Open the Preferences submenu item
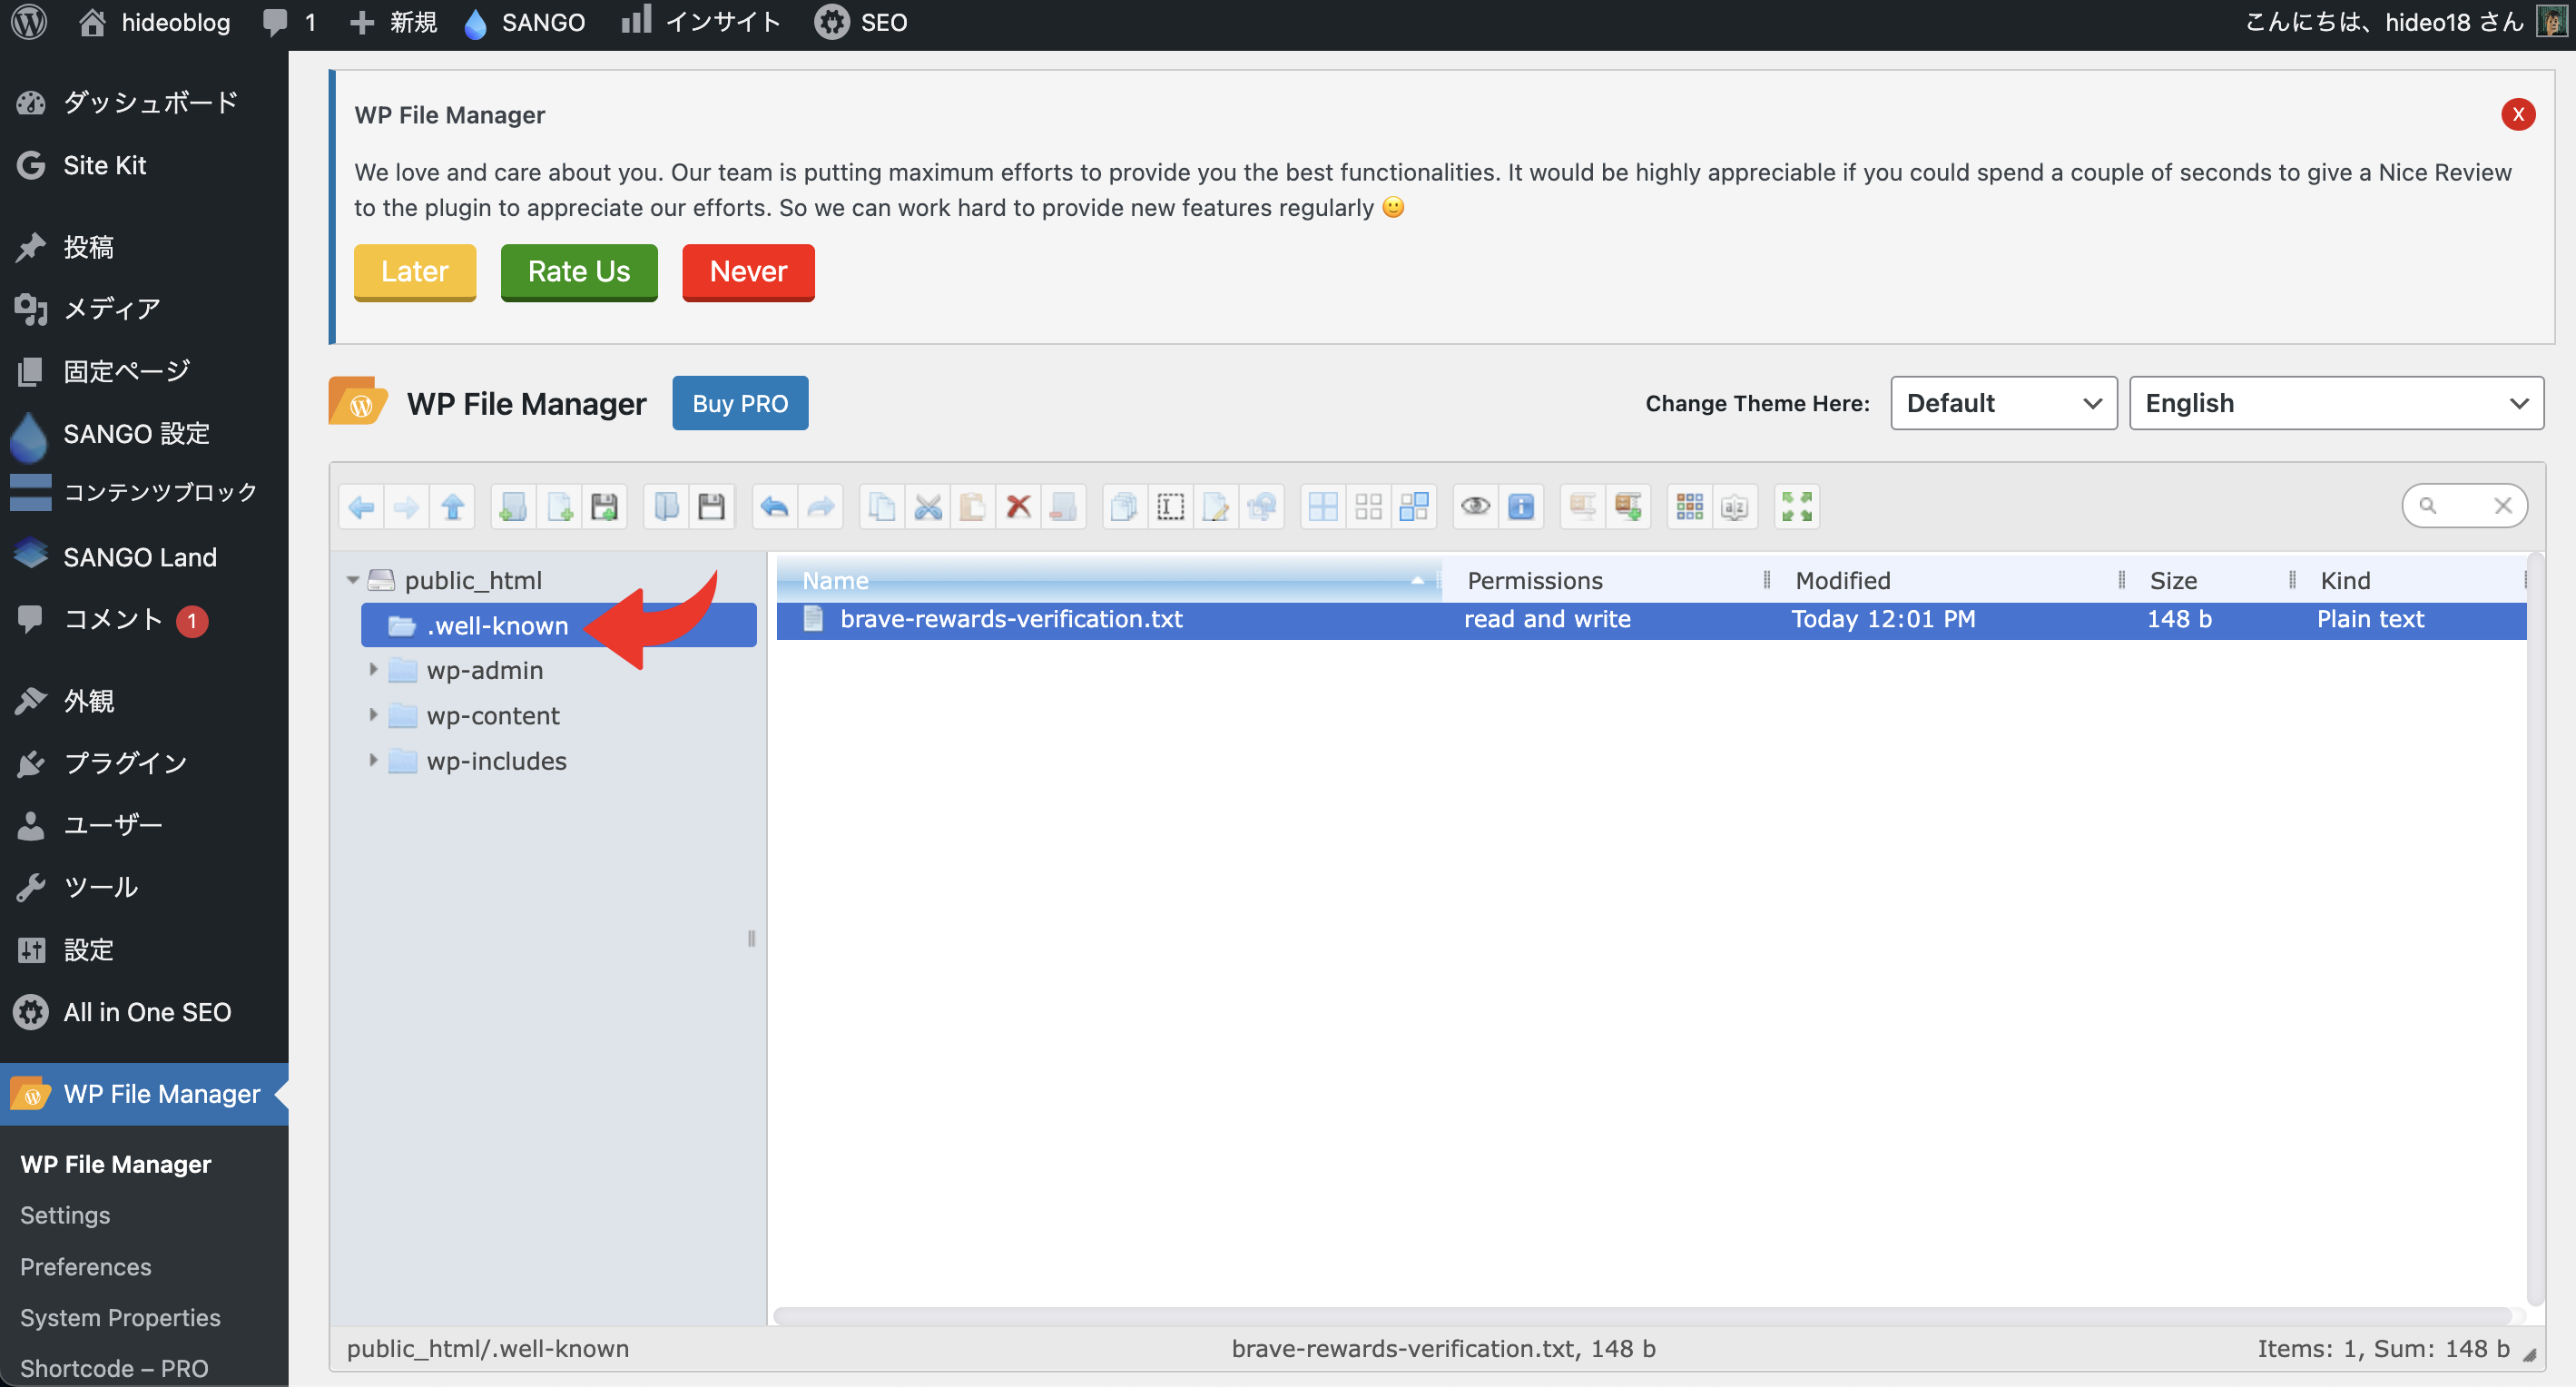The height and width of the screenshot is (1387, 2576). [x=86, y=1266]
